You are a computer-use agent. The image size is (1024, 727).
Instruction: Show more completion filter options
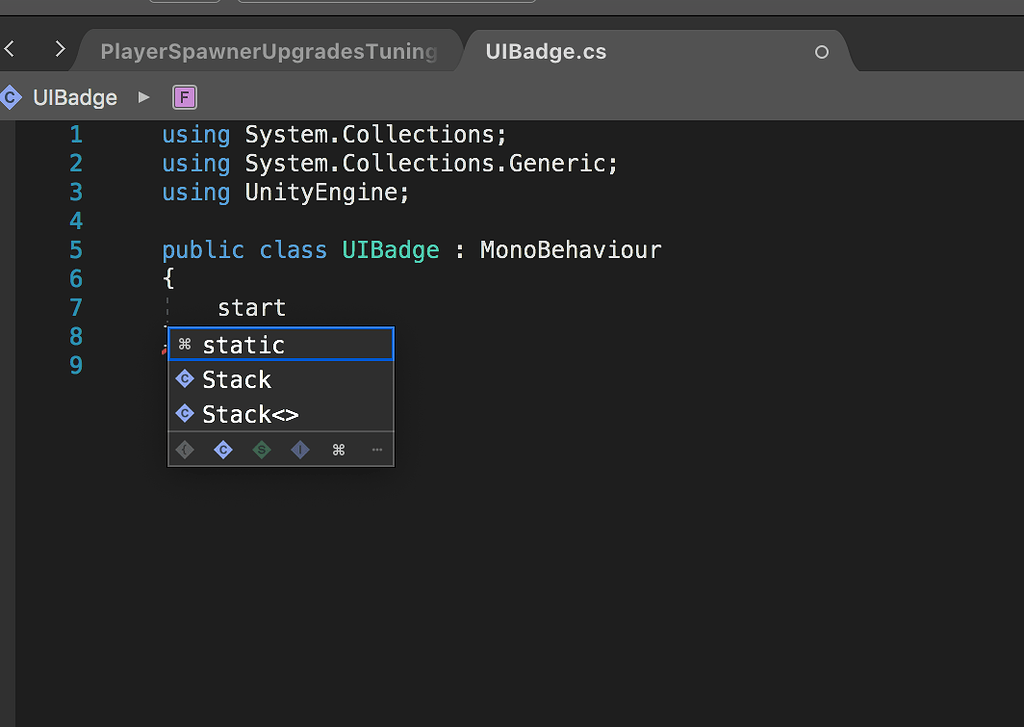[x=377, y=450]
